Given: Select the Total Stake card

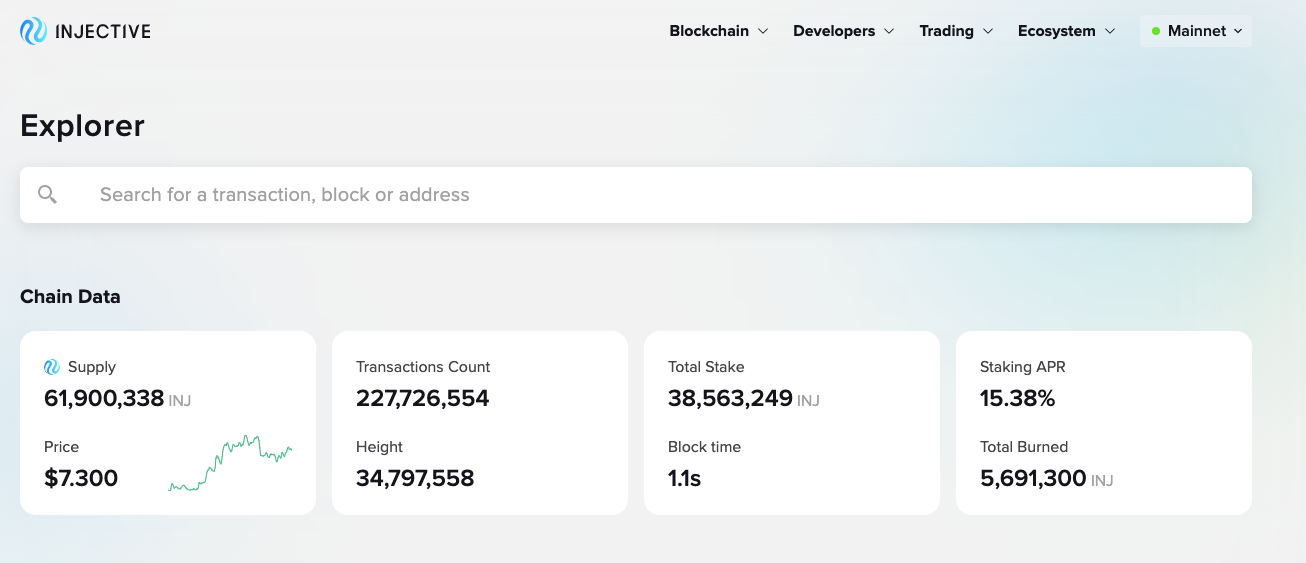Looking at the screenshot, I should tap(792, 423).
